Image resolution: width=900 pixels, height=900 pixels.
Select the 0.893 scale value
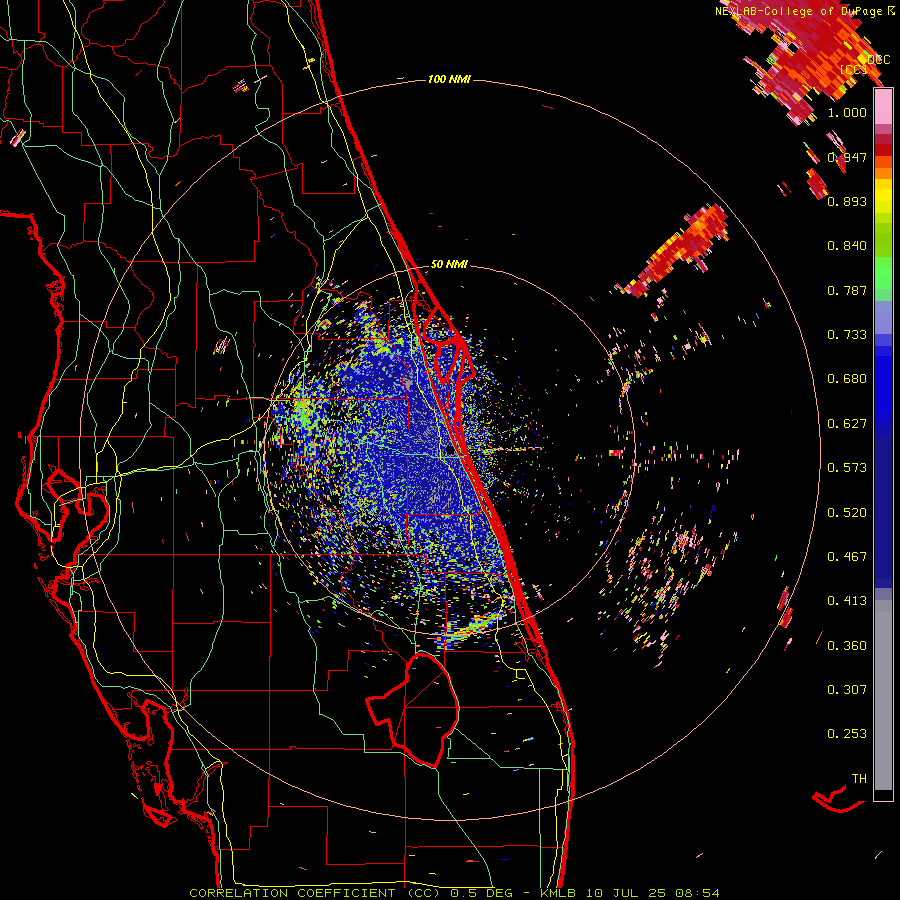coord(847,201)
